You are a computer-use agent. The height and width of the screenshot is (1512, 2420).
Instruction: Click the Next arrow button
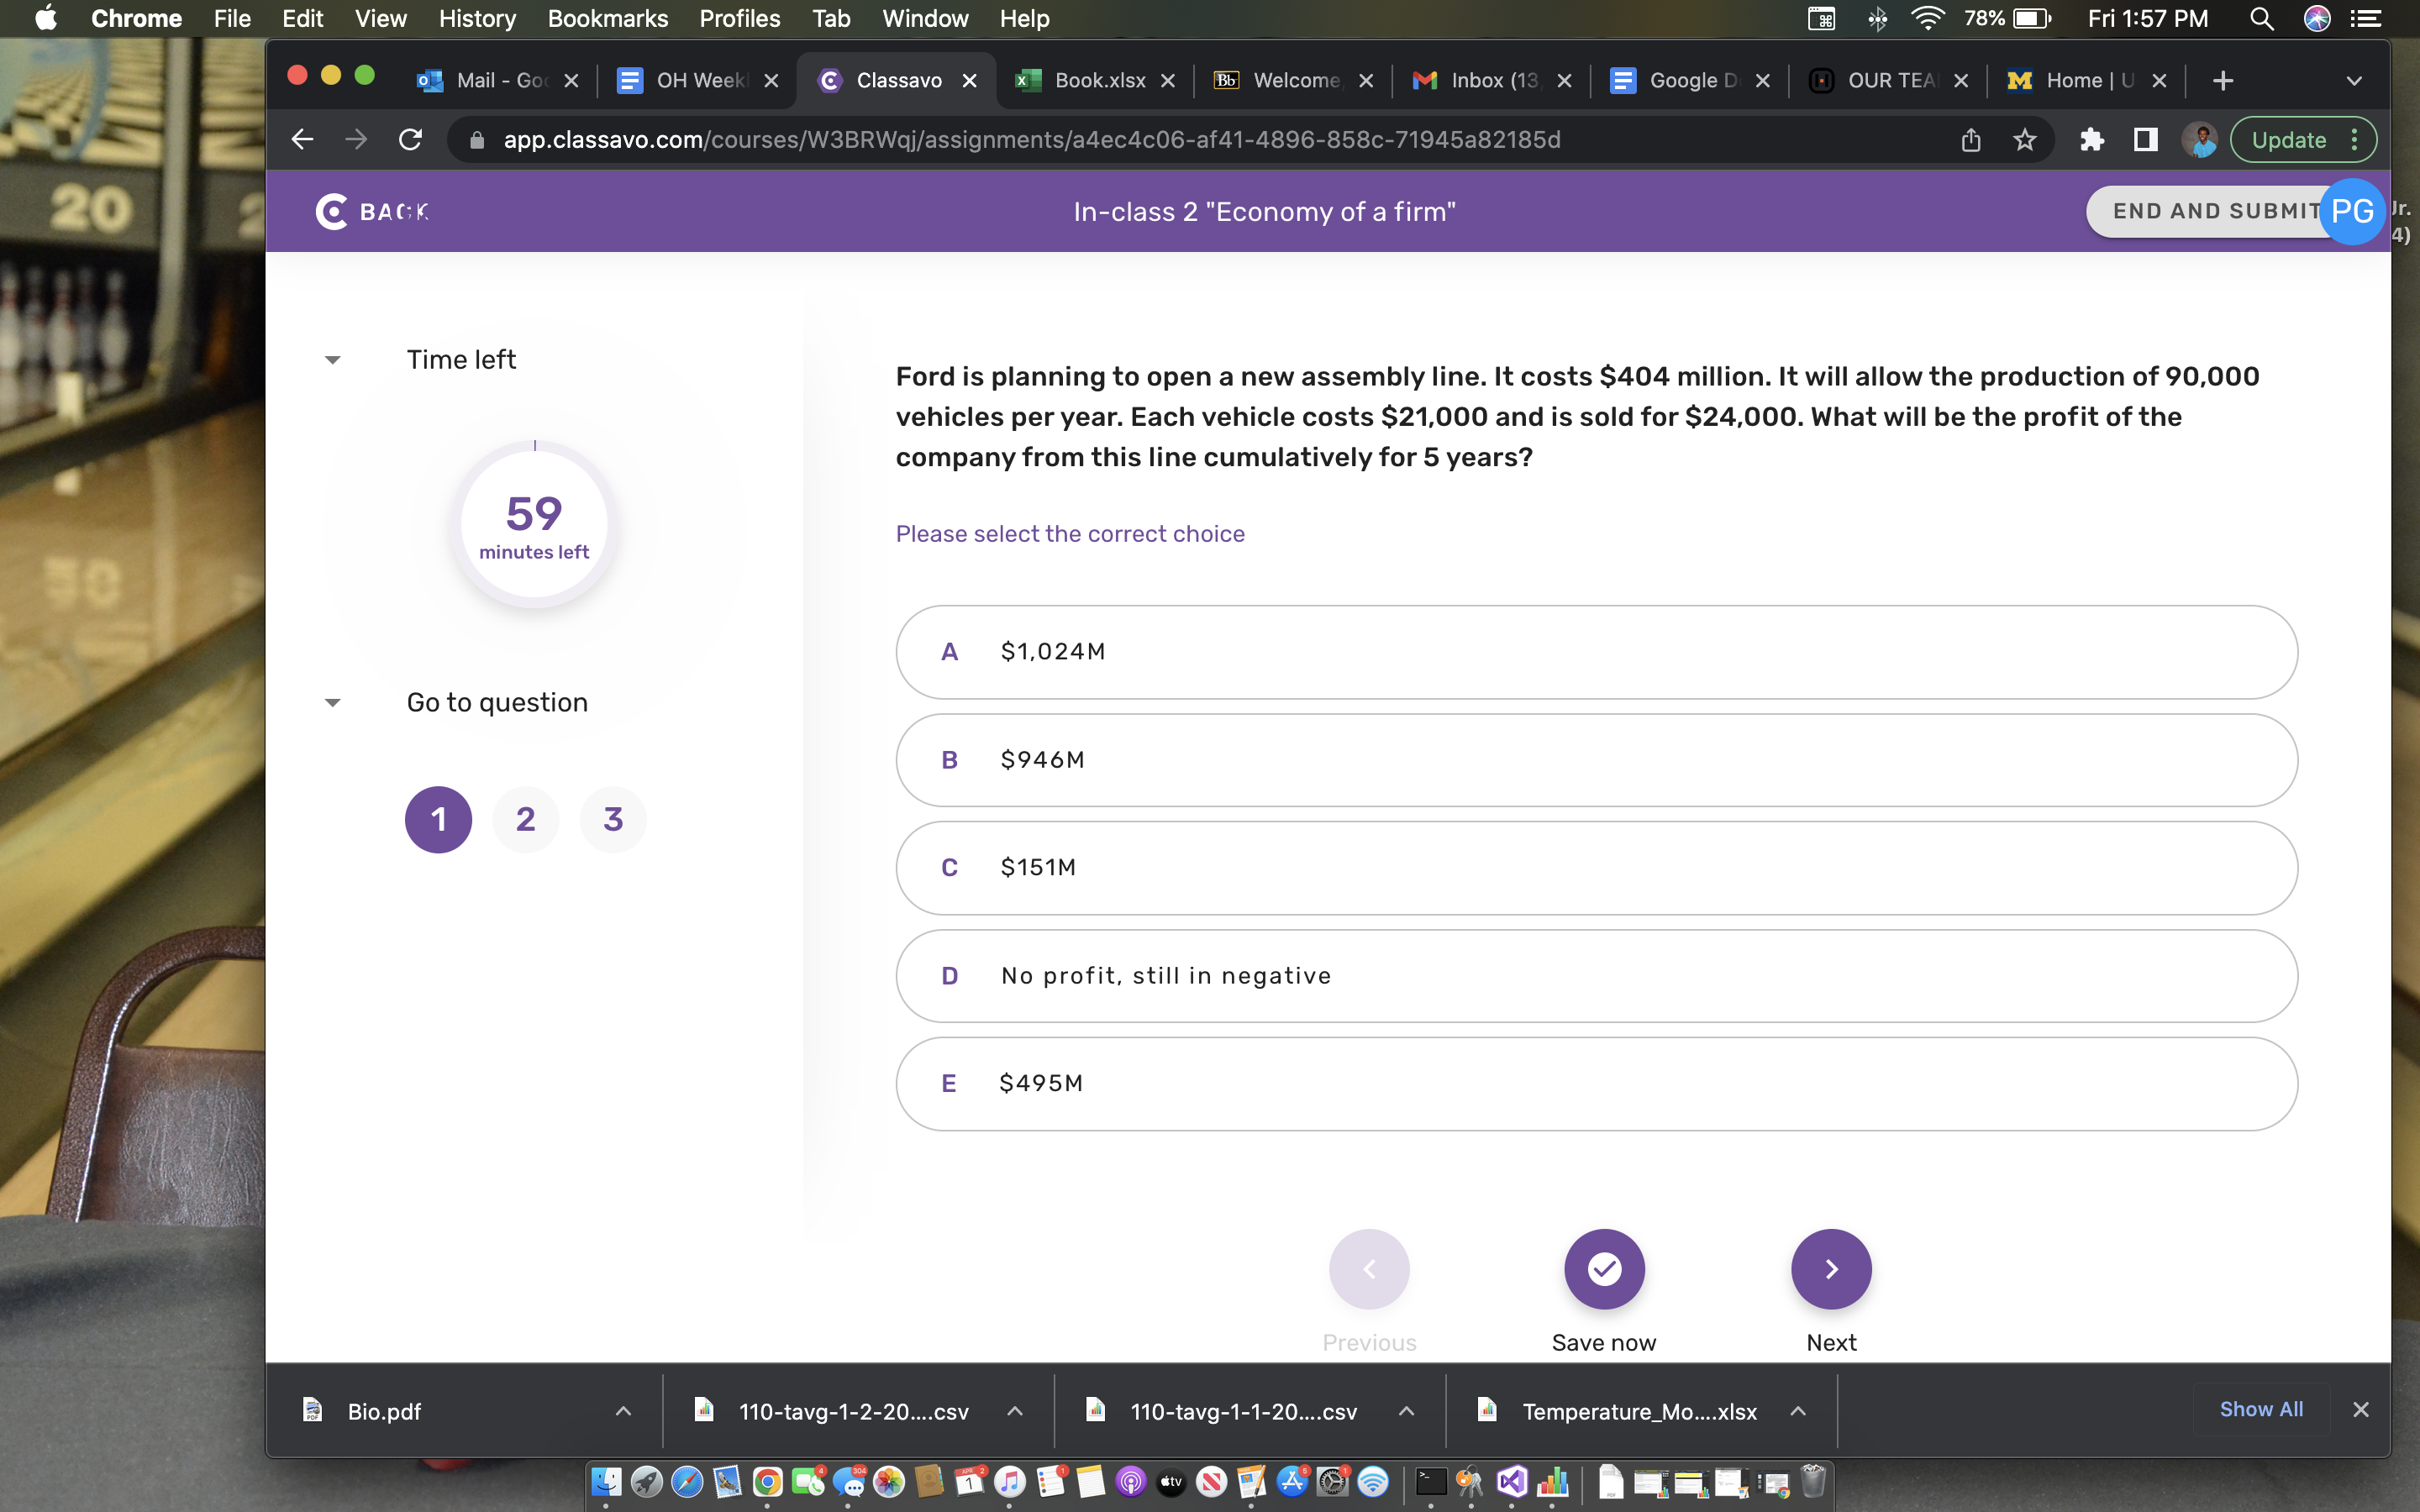tap(1830, 1268)
